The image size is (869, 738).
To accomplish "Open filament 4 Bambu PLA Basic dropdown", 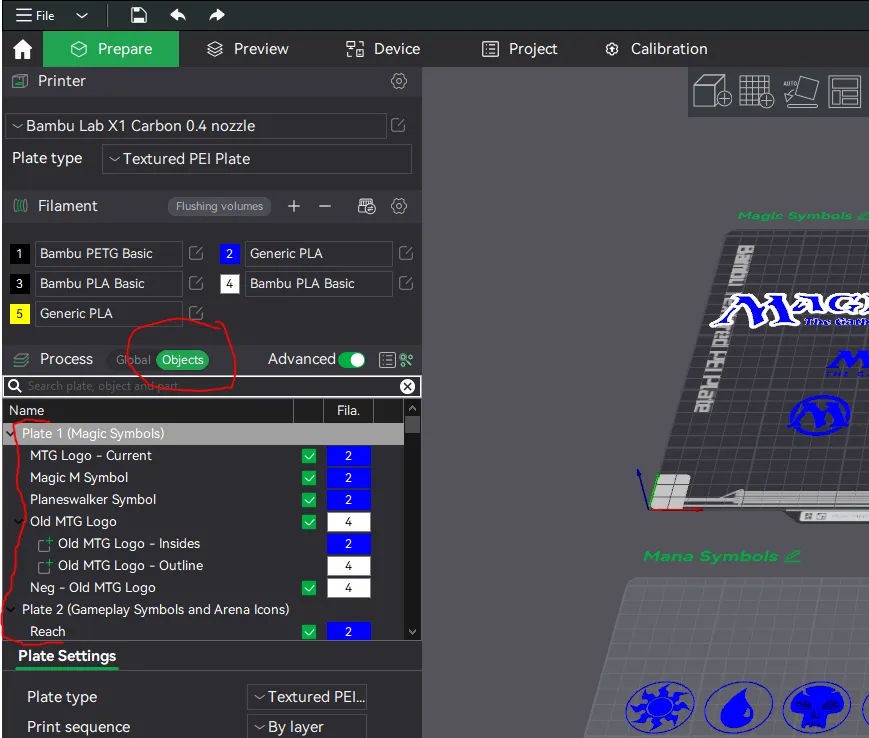I will click(x=319, y=284).
